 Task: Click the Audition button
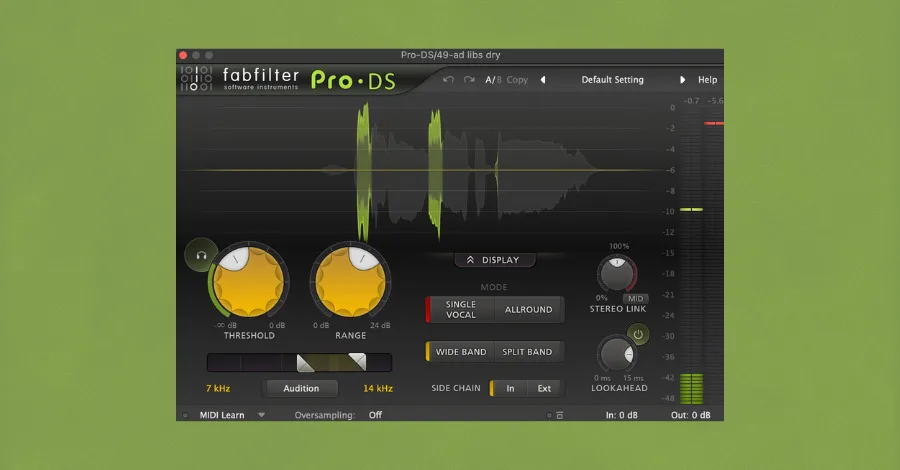tap(301, 389)
